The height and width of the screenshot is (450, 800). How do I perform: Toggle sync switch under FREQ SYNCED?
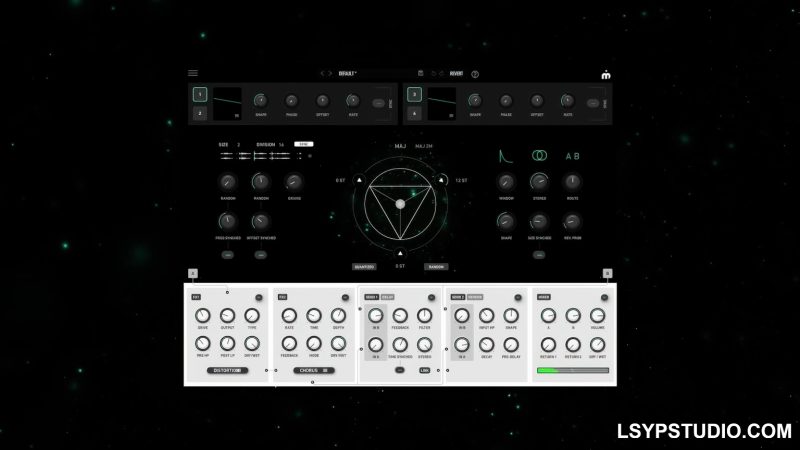click(228, 255)
